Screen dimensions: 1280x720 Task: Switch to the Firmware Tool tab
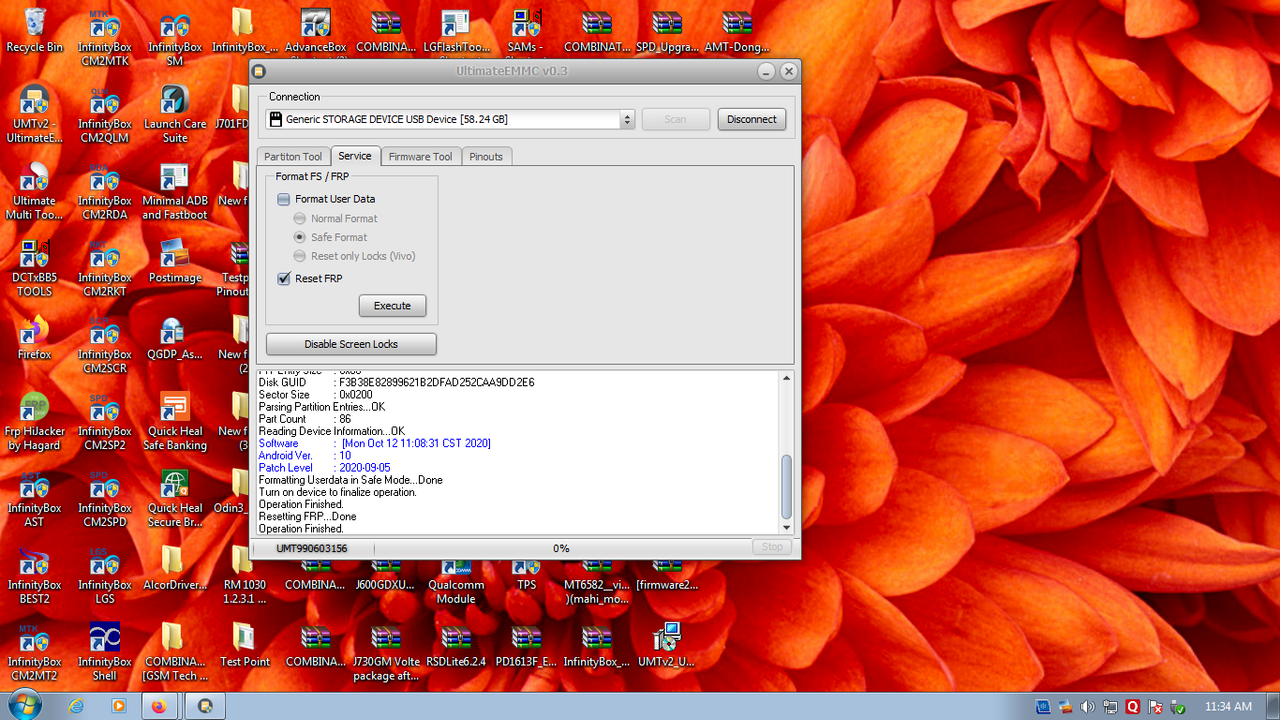click(420, 156)
